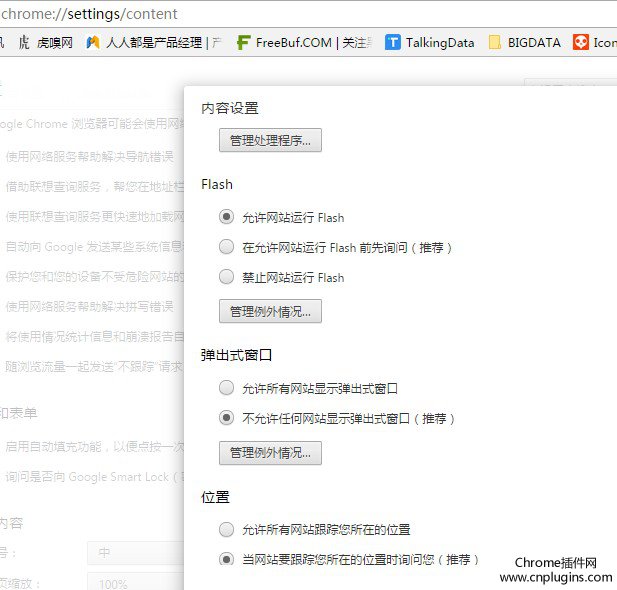Select 允许所有网站跟踪您所在的位置 radio button
This screenshot has height=590, width=617.
226,529
